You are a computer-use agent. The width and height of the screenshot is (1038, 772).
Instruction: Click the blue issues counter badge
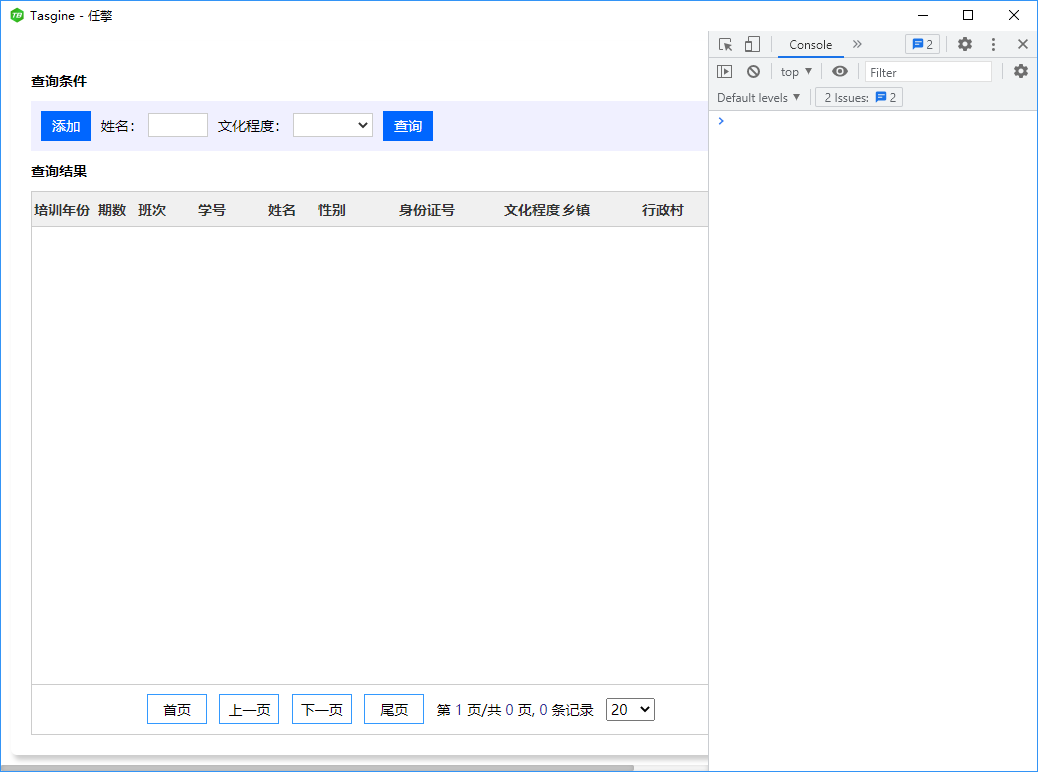point(921,44)
